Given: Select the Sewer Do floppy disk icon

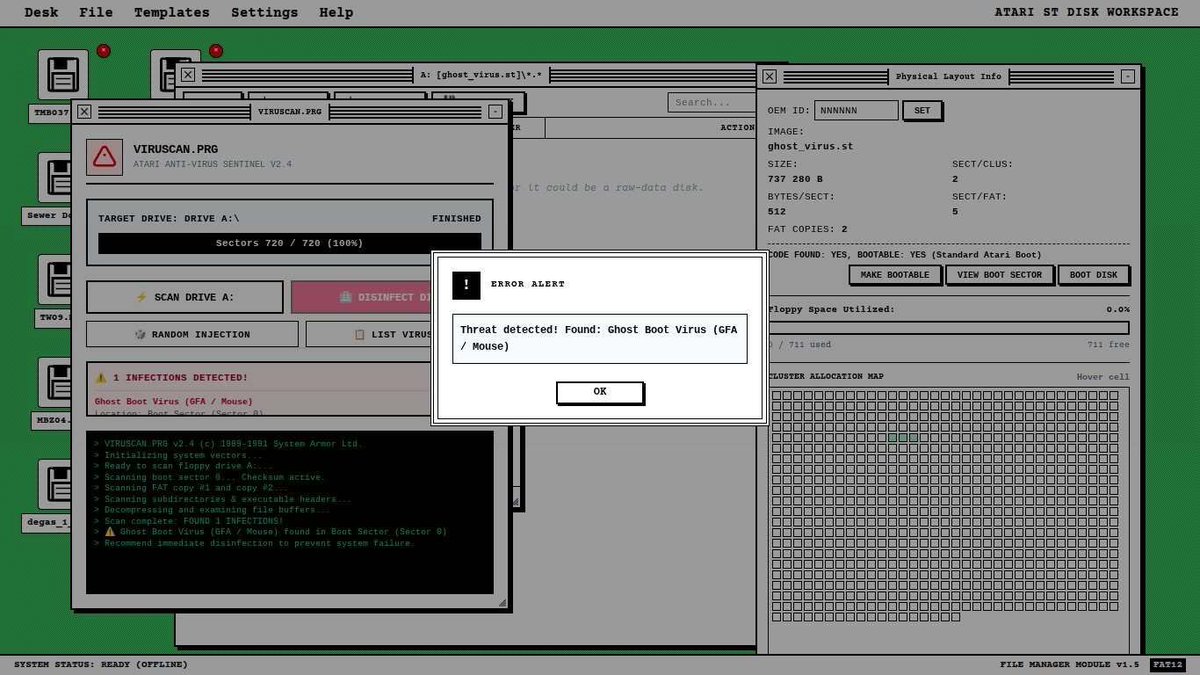Looking at the screenshot, I should (54, 178).
